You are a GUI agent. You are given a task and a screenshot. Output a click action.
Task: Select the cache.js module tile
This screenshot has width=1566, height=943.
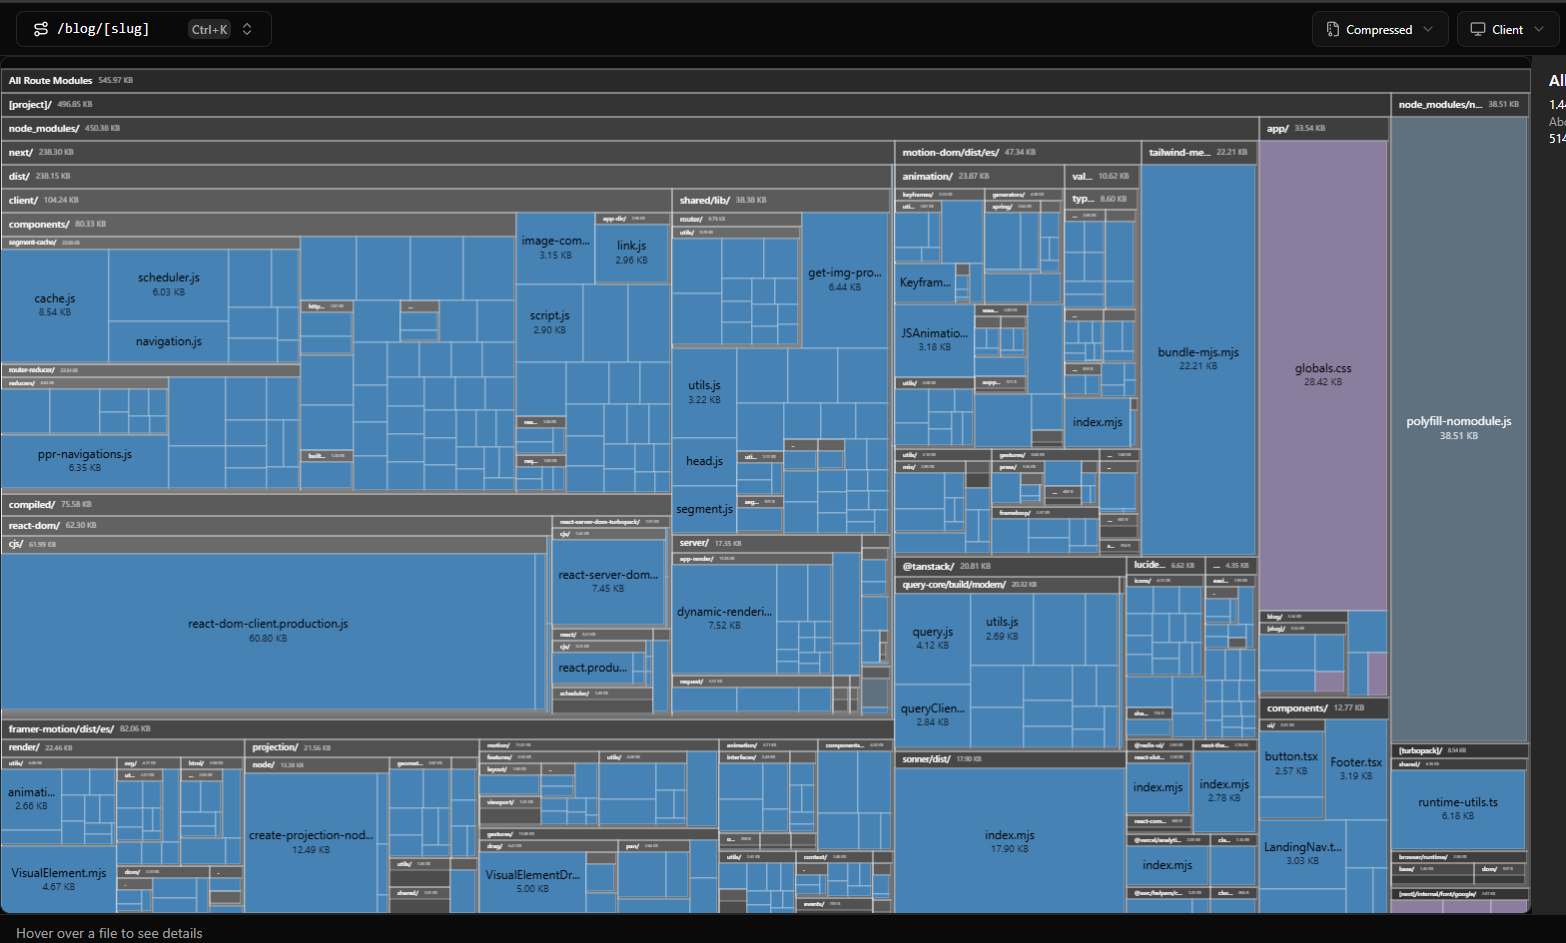tap(56, 298)
